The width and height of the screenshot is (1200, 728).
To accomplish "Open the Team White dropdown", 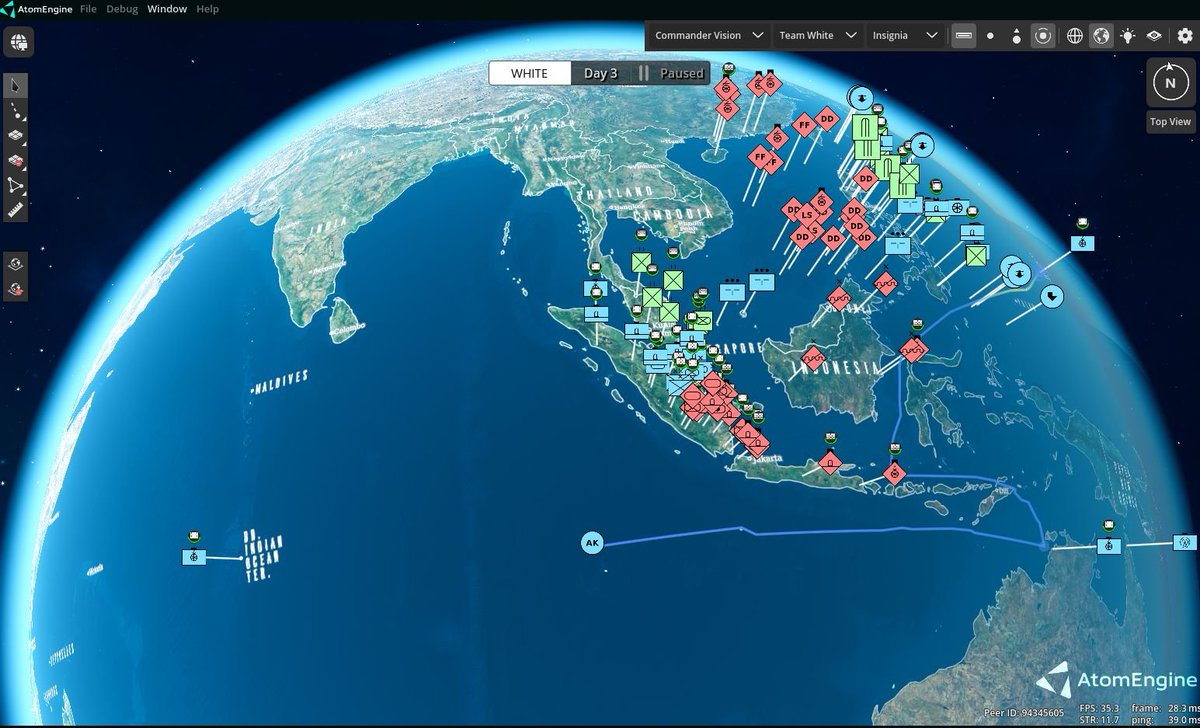I will (818, 35).
